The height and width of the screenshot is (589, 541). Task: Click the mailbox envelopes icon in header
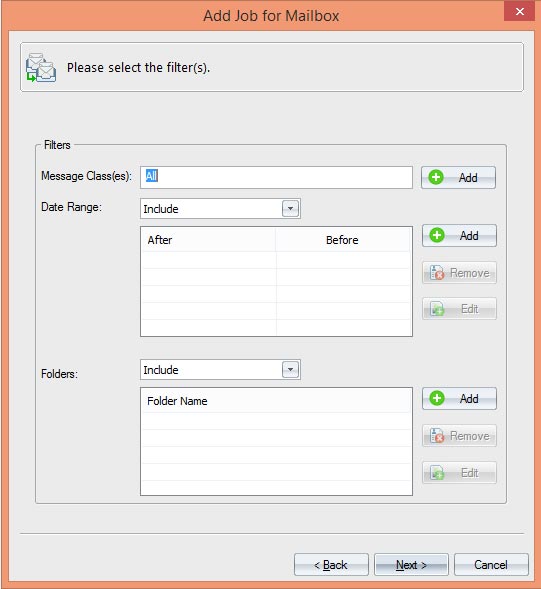click(x=41, y=67)
